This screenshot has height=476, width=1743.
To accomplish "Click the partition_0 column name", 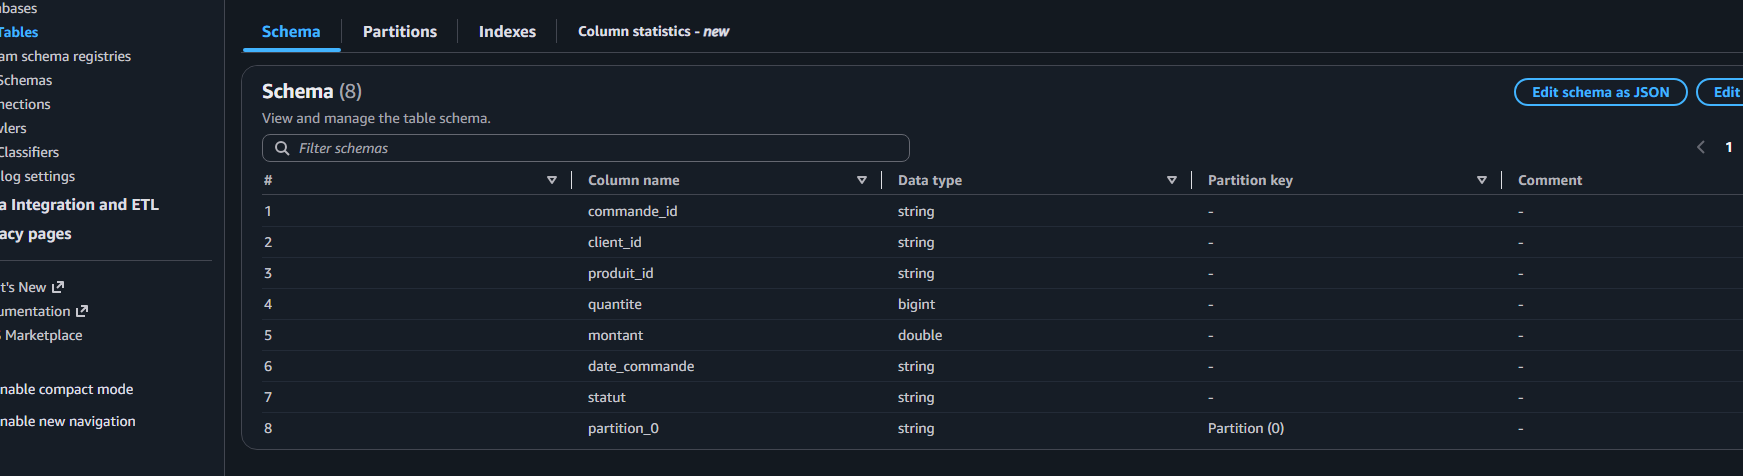I will (623, 428).
